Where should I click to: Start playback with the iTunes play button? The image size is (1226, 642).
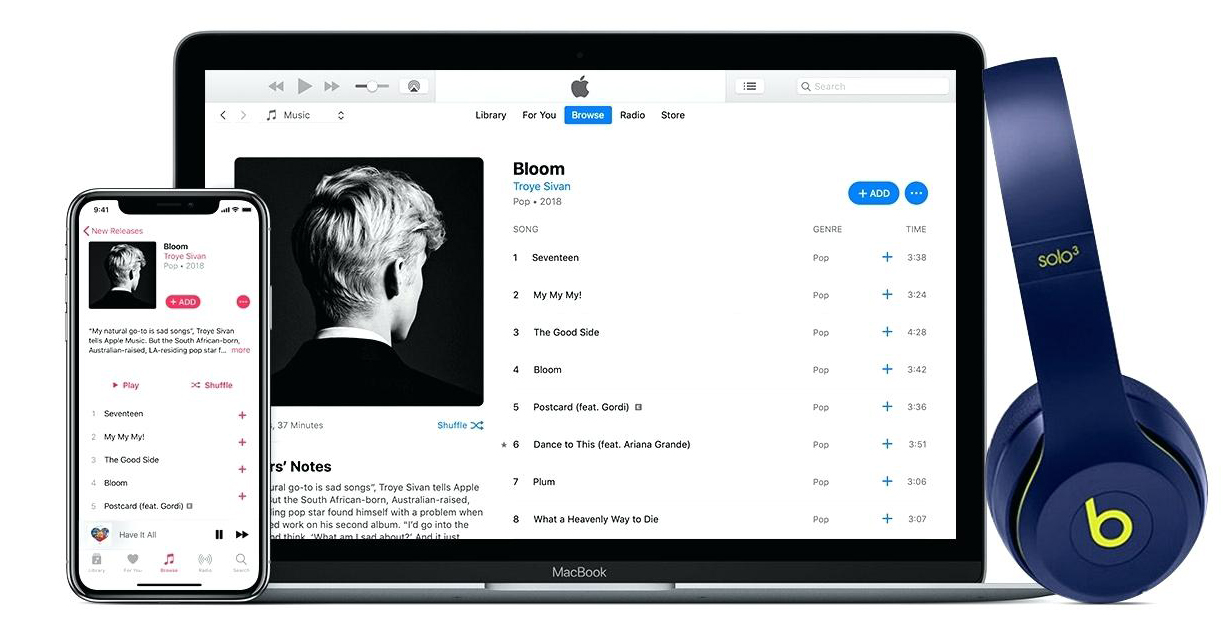305,87
